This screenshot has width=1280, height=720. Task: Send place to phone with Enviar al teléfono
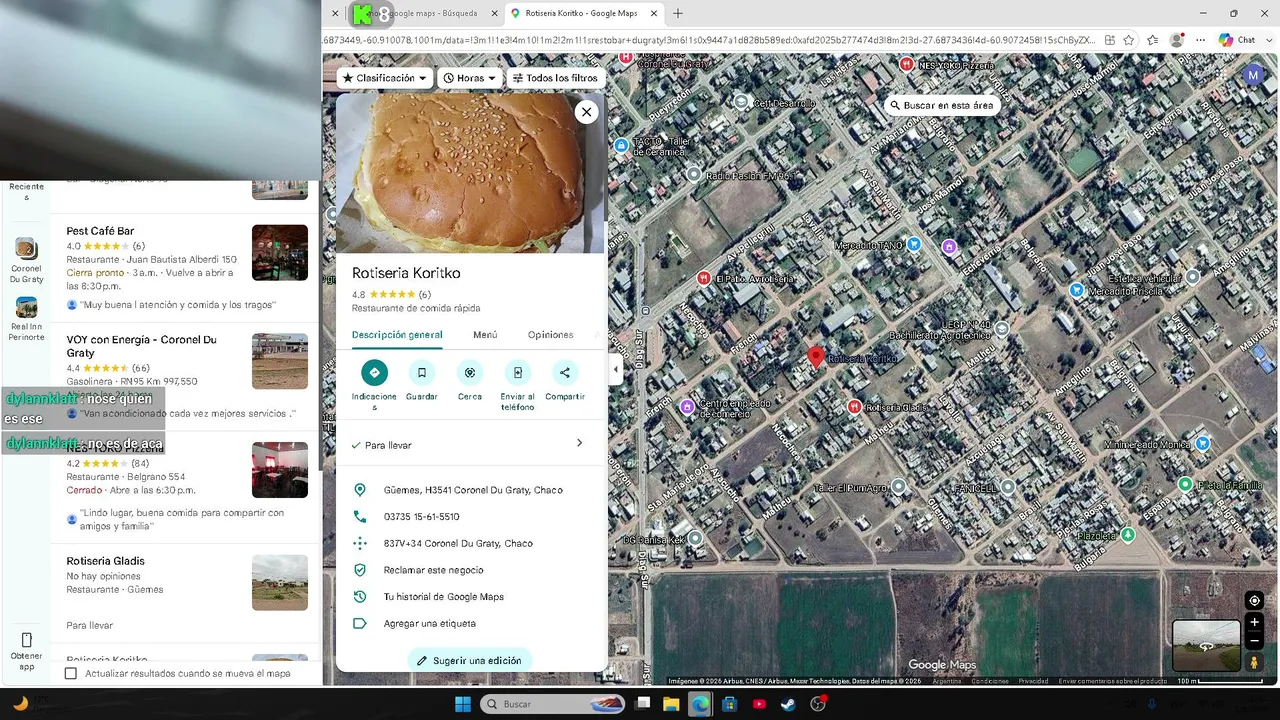click(518, 373)
